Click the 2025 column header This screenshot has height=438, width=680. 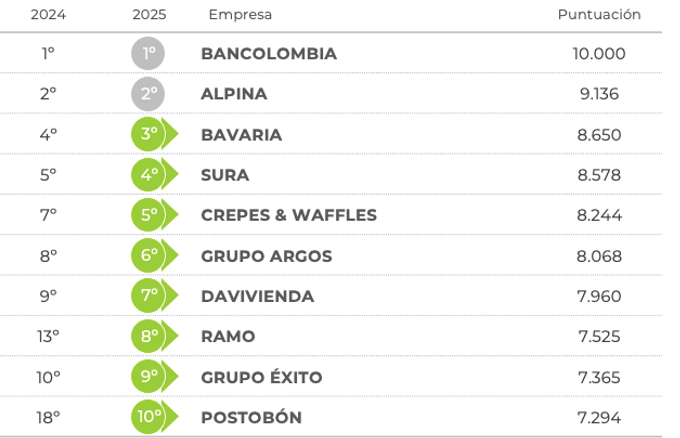coord(149,15)
